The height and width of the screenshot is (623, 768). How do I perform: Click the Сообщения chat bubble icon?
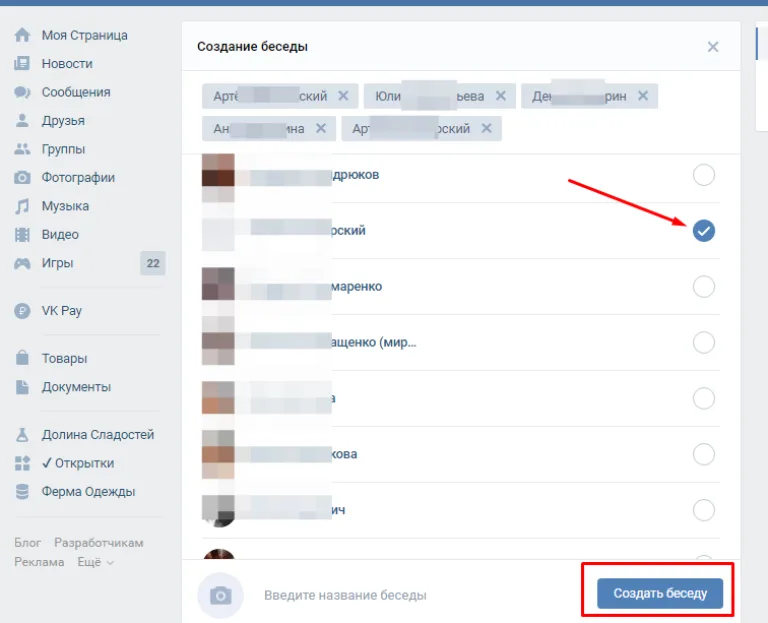(22, 92)
